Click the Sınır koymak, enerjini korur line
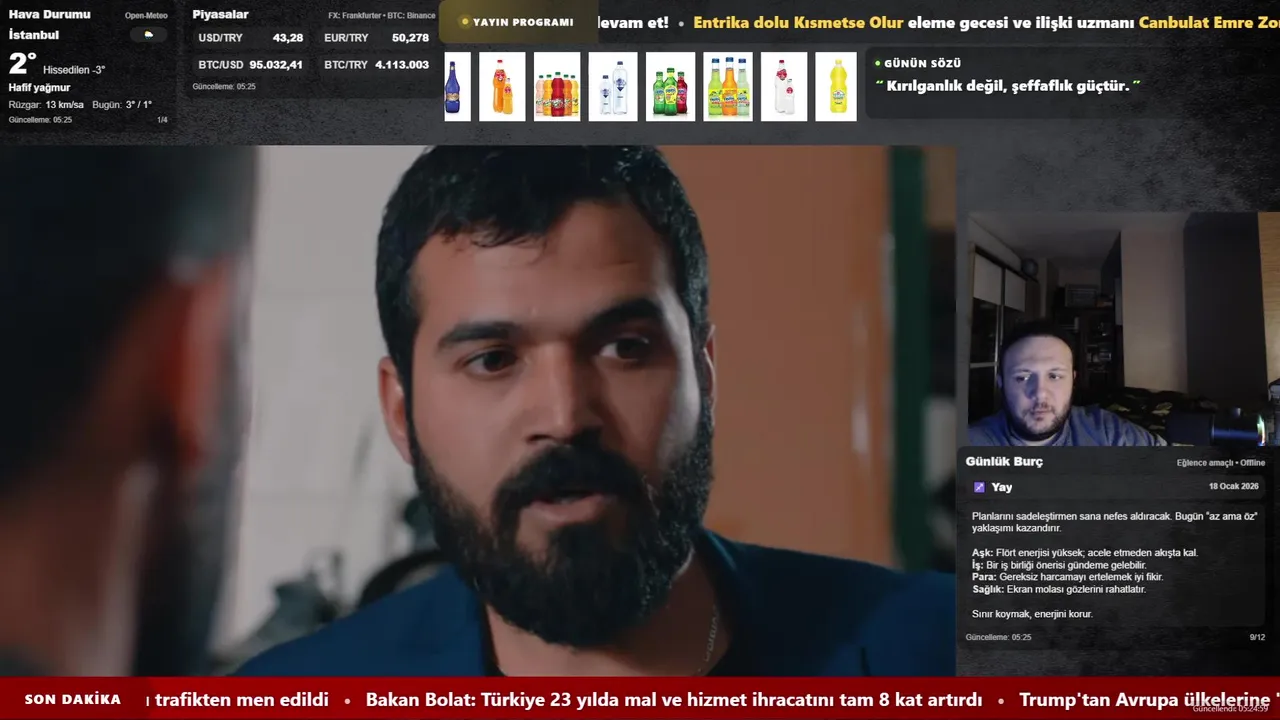Screen dimensions: 1280x720 1032,614
